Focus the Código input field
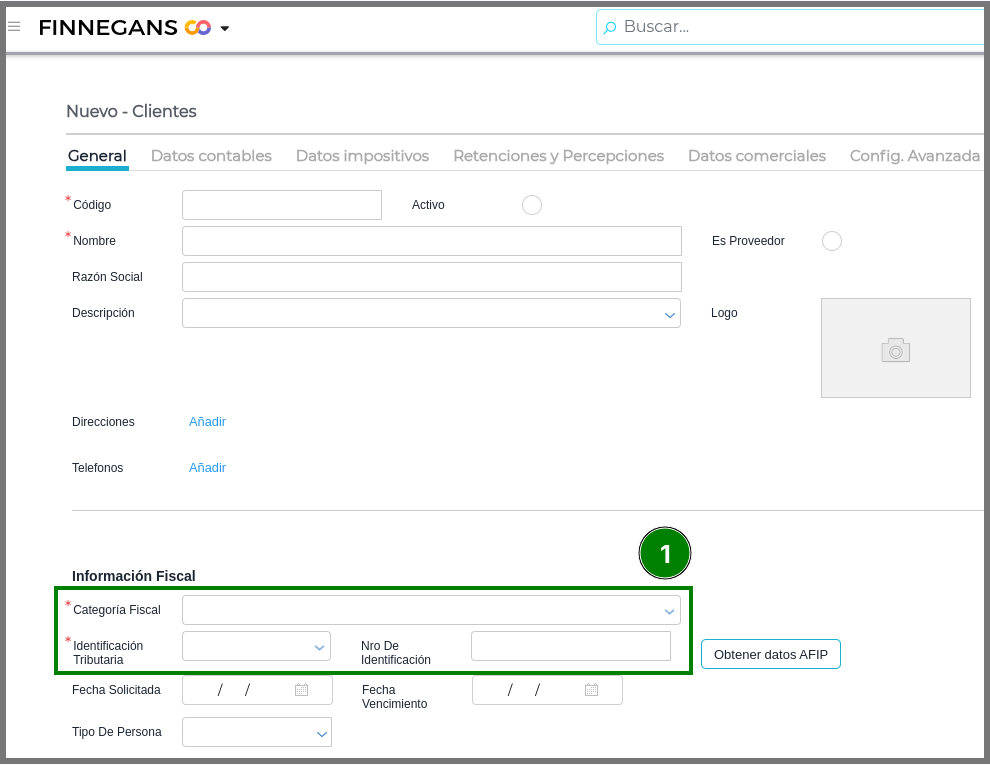The image size is (990, 765). (281, 205)
